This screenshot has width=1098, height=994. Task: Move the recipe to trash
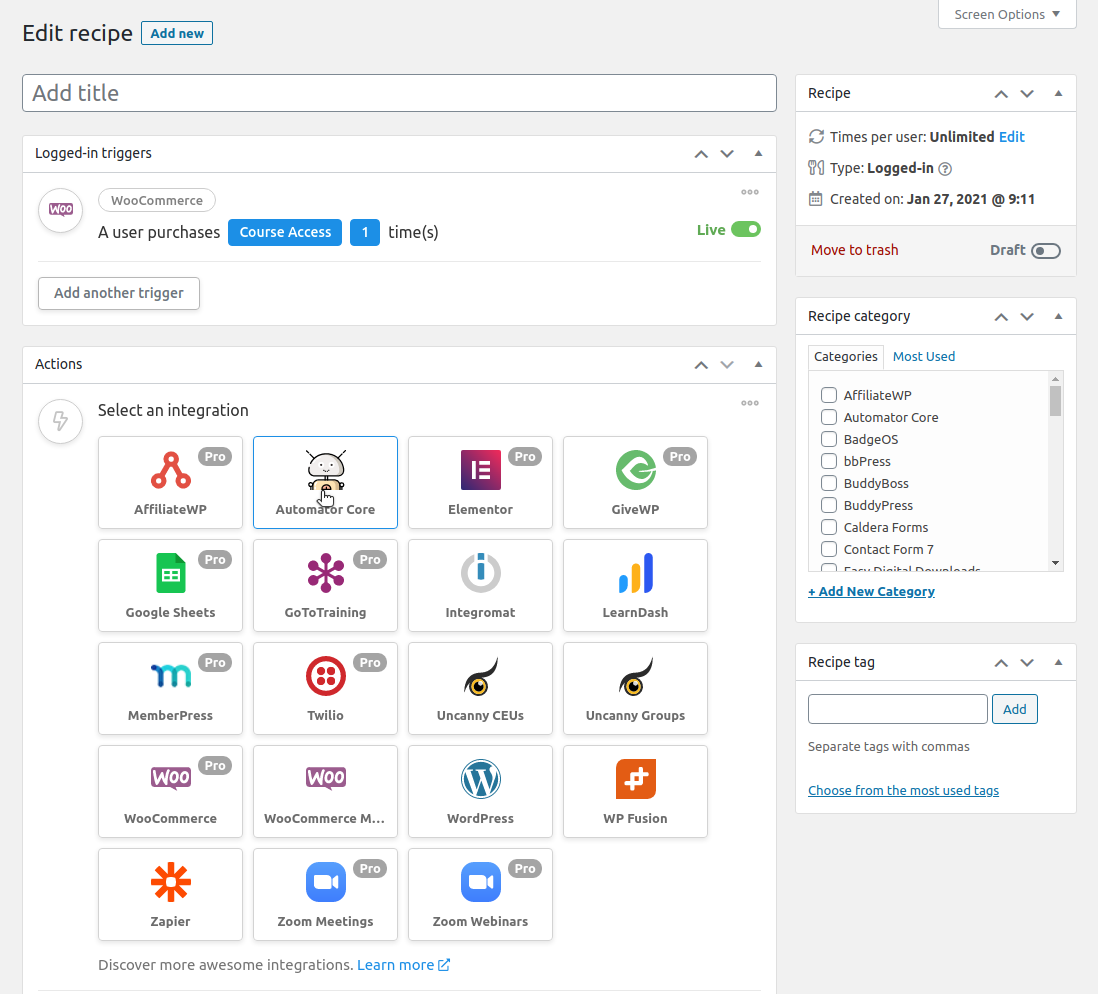click(854, 250)
